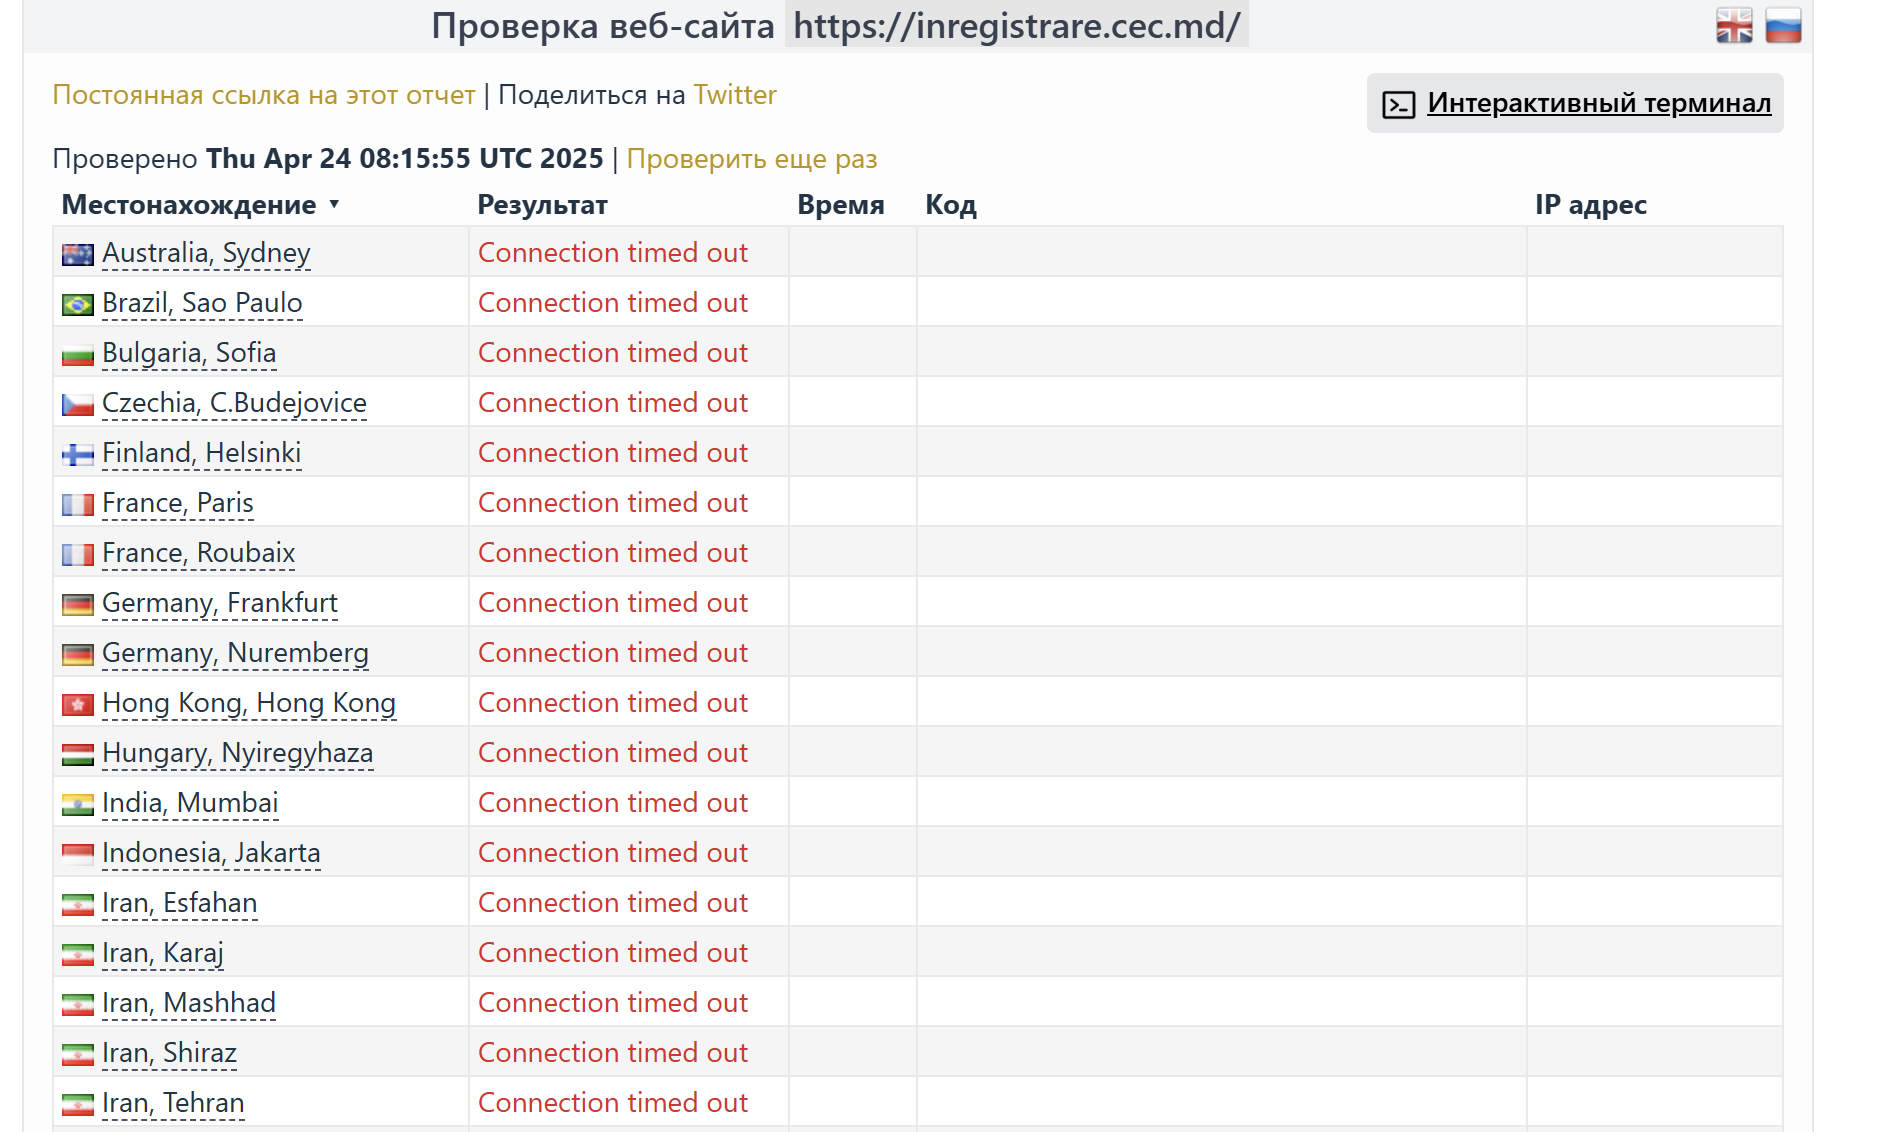Click the Finland flag icon
Image resolution: width=1892 pixels, height=1132 pixels.
click(78, 455)
